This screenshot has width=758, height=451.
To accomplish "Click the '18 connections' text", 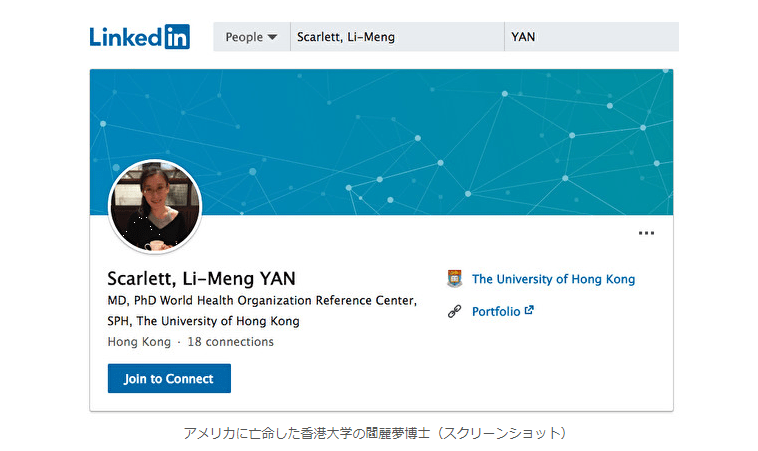I will pyautogui.click(x=231, y=342).
